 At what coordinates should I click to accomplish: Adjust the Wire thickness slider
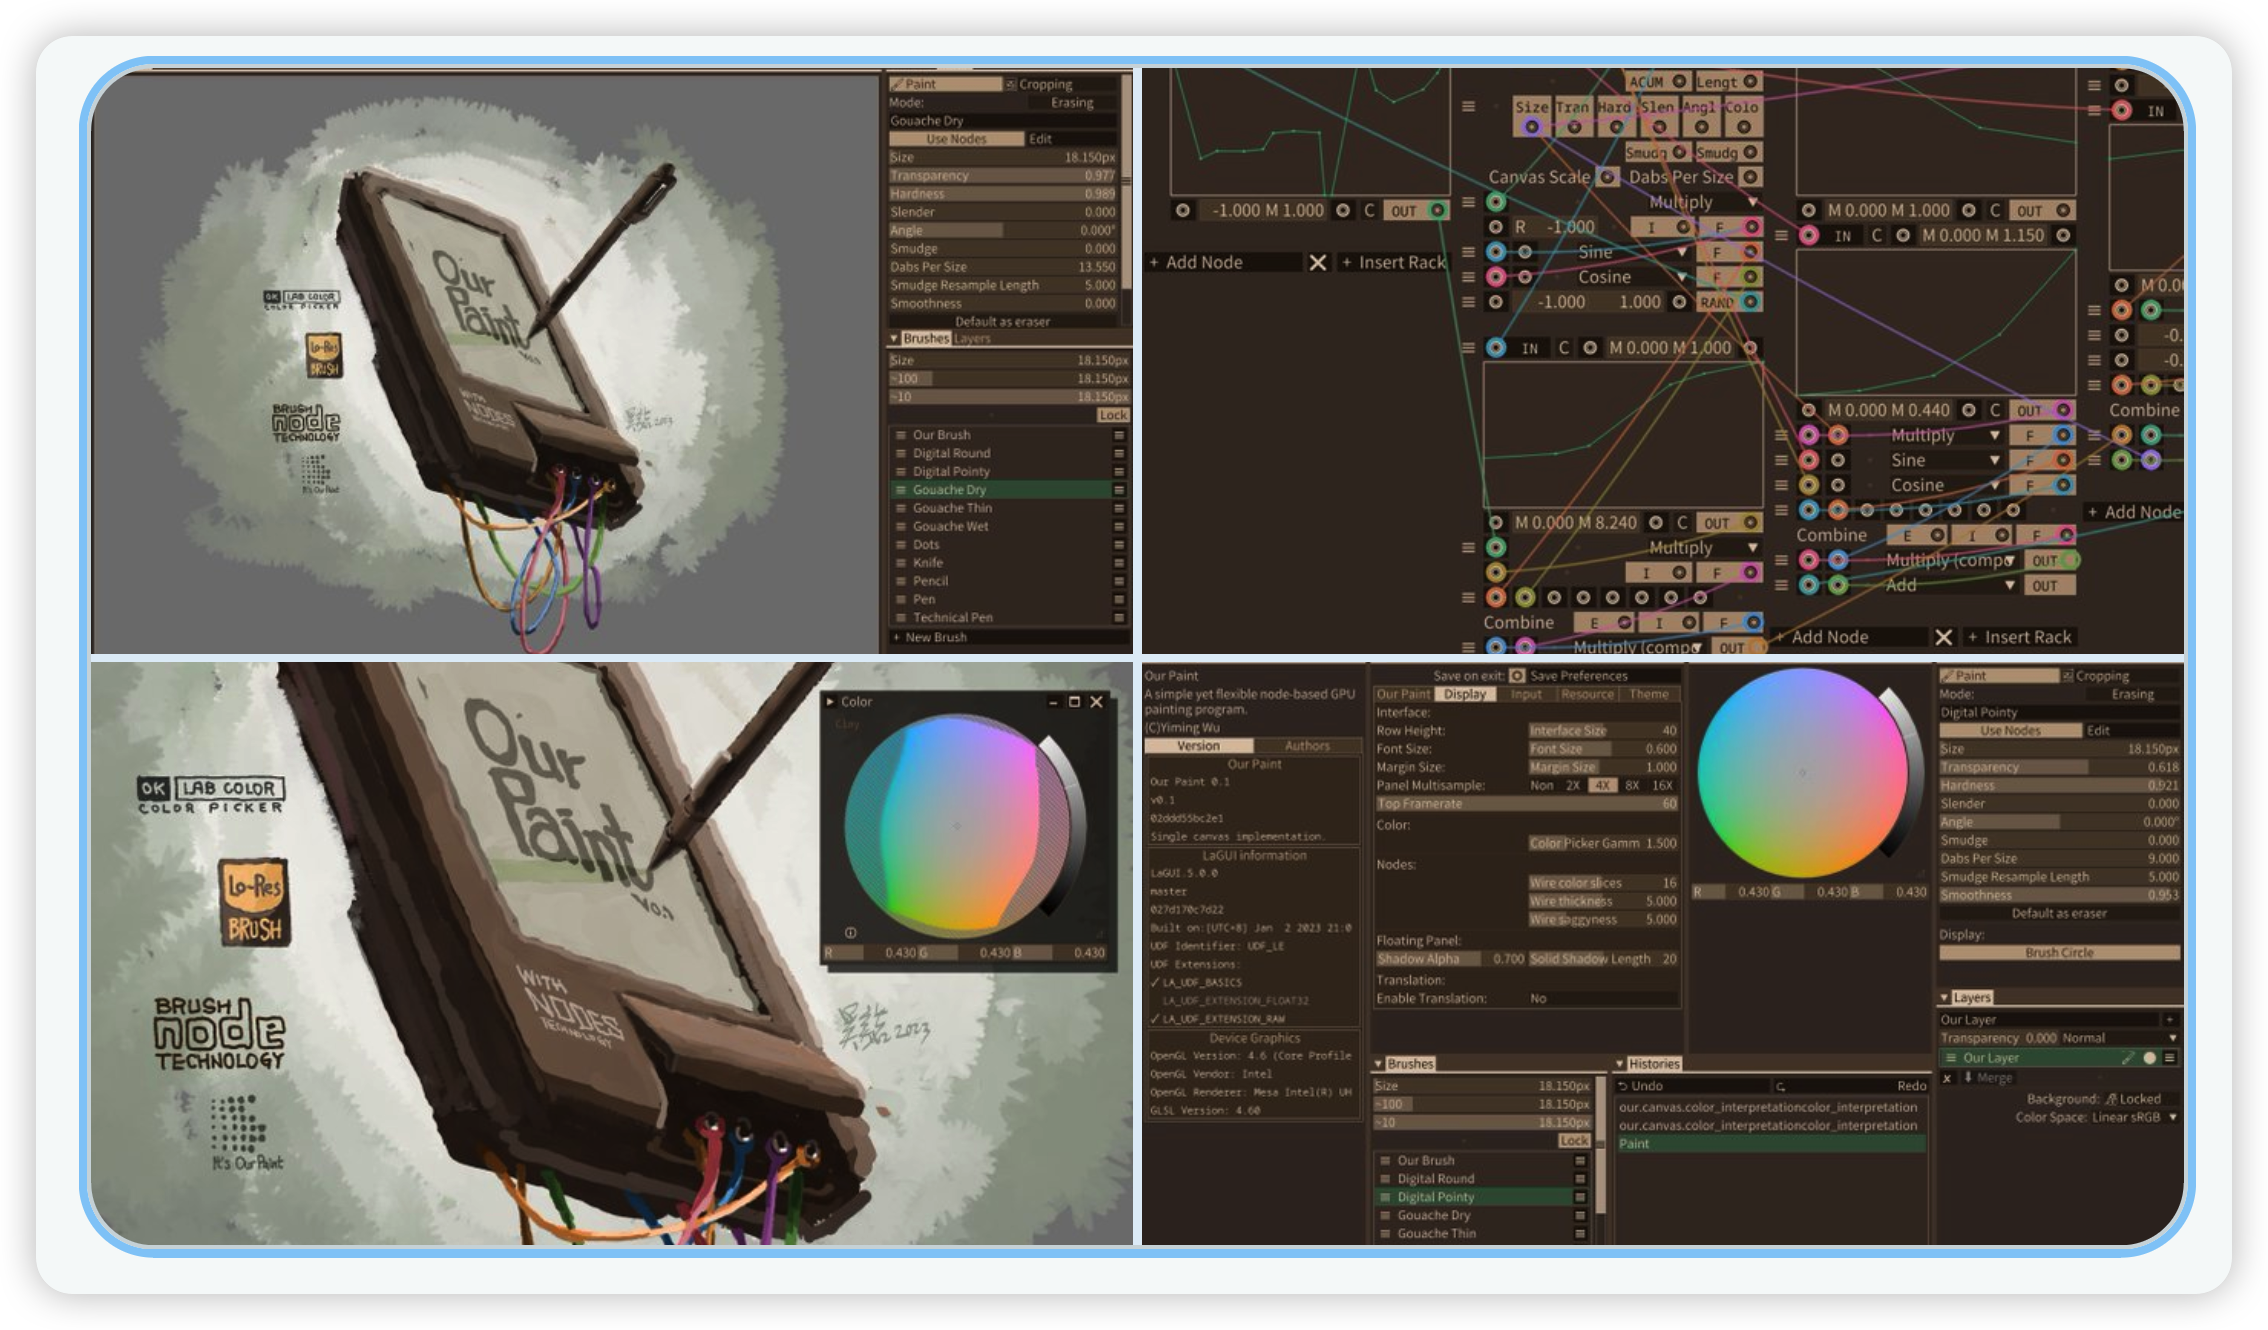pyautogui.click(x=1602, y=901)
